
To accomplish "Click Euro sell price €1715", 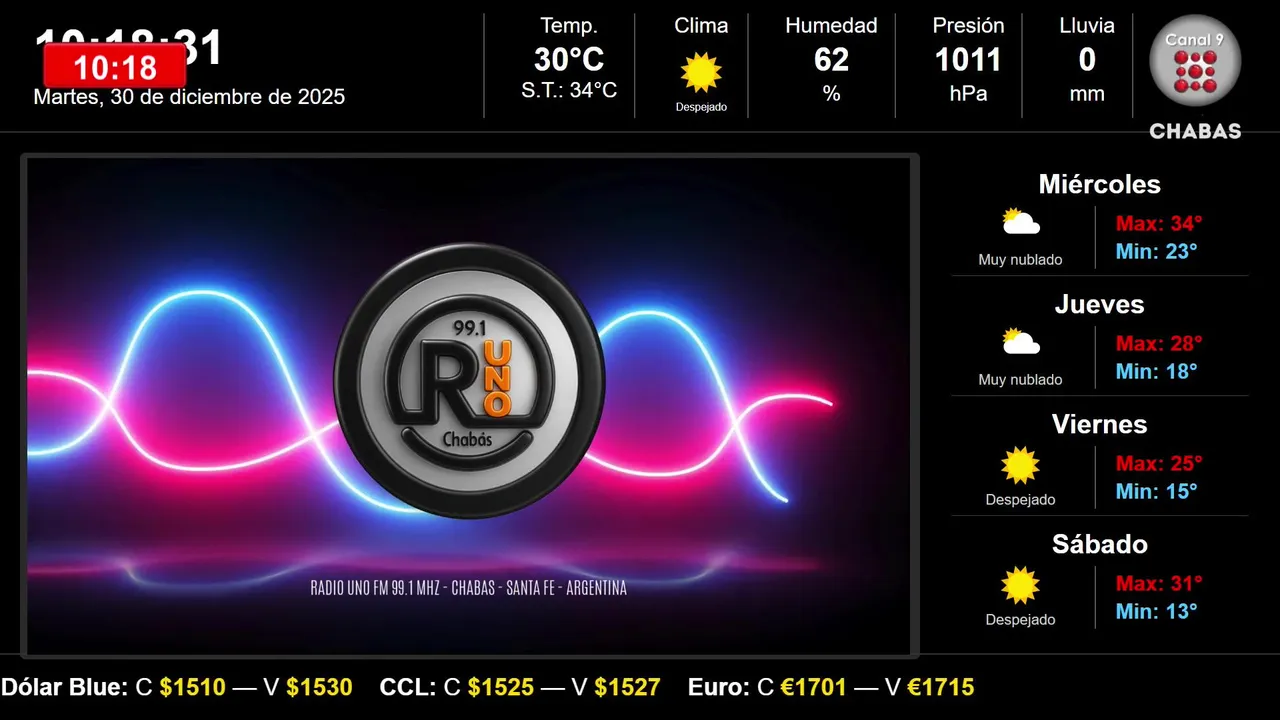I will click(940, 687).
